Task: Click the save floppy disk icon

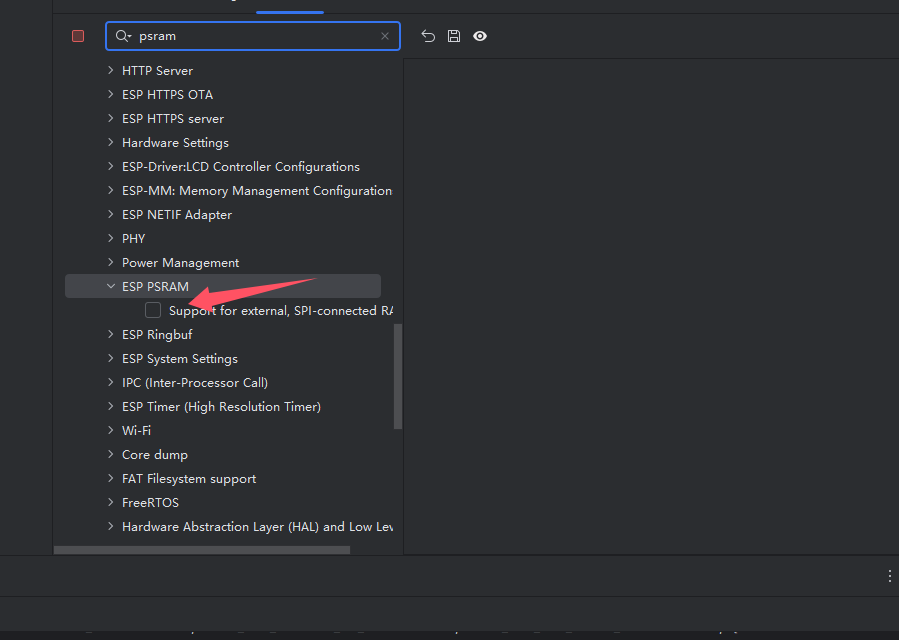Action: click(x=454, y=36)
